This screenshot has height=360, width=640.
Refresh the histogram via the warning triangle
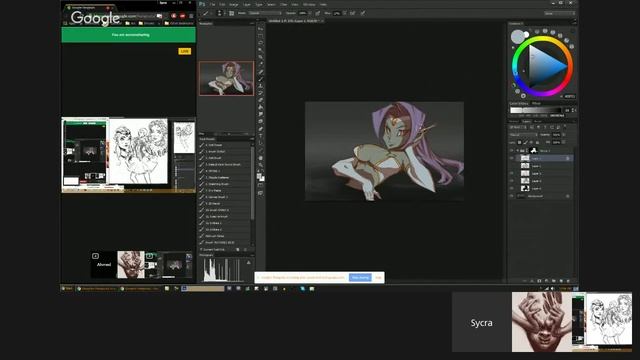pos(249,263)
